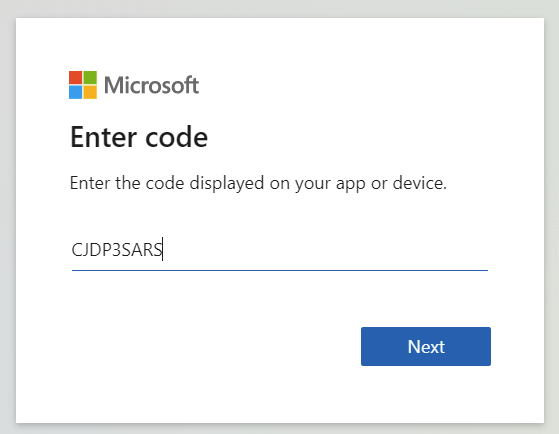Click the "Next" label text on the button
The height and width of the screenshot is (434, 559).
click(x=426, y=347)
